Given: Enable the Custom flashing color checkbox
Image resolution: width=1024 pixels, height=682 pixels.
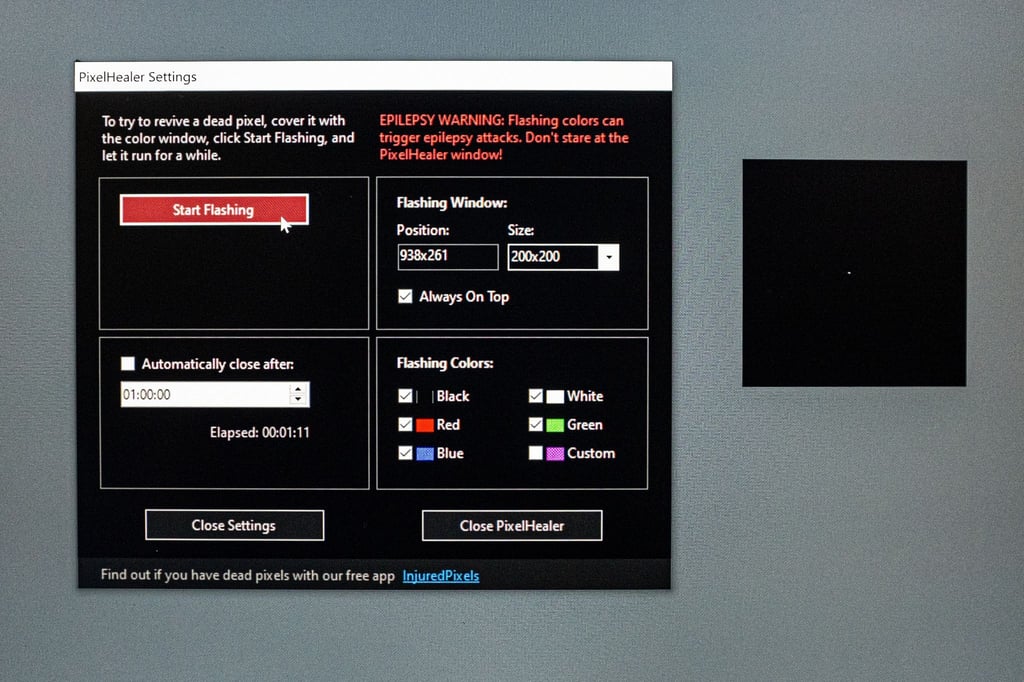Looking at the screenshot, I should (536, 453).
